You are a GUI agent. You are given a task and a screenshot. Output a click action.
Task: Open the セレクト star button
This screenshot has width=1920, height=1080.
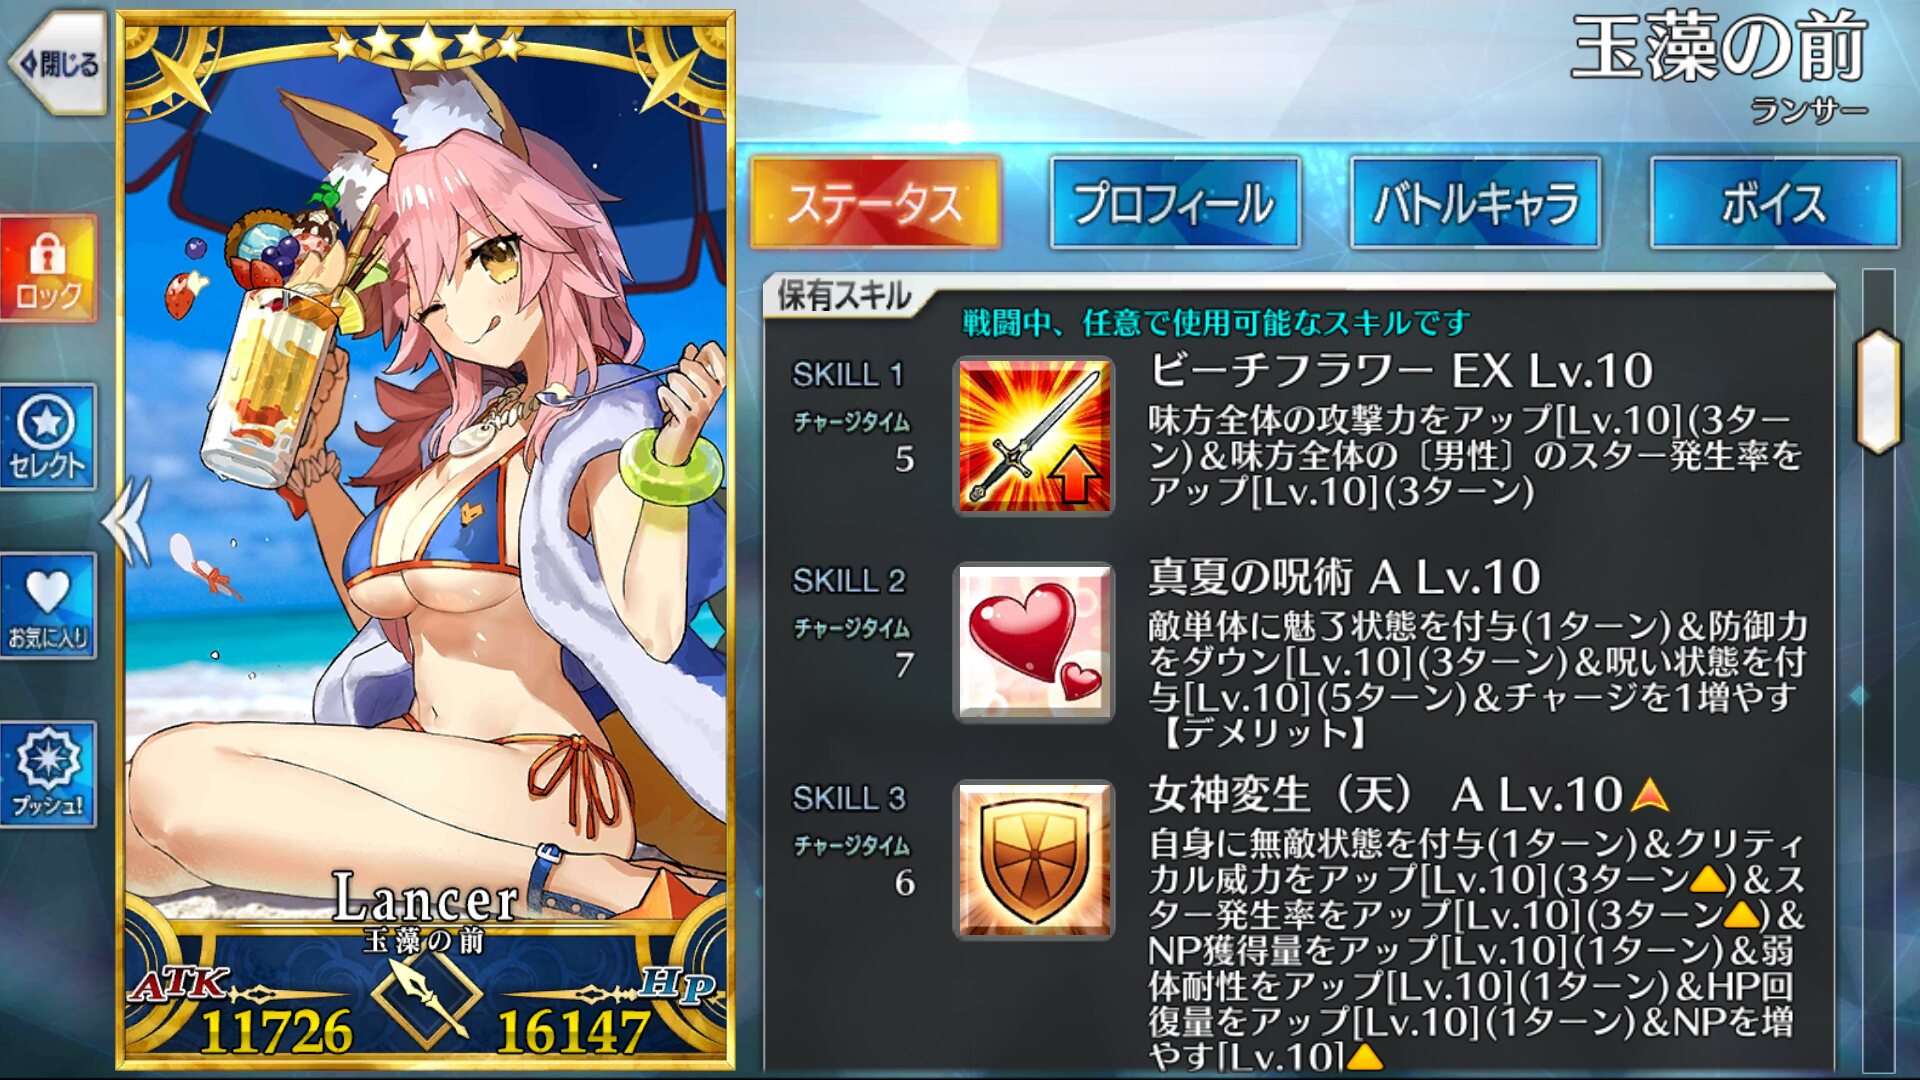48,437
